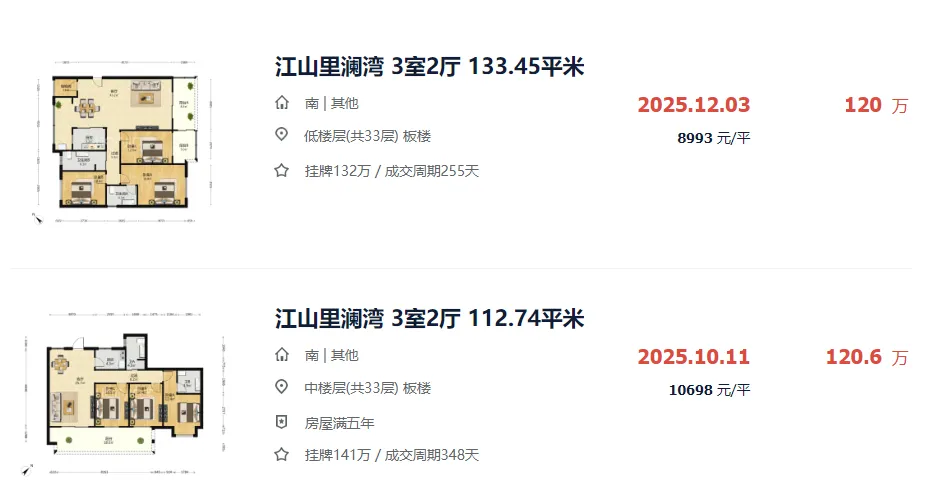Click shield icon beside 房屋满五年

[282, 423]
